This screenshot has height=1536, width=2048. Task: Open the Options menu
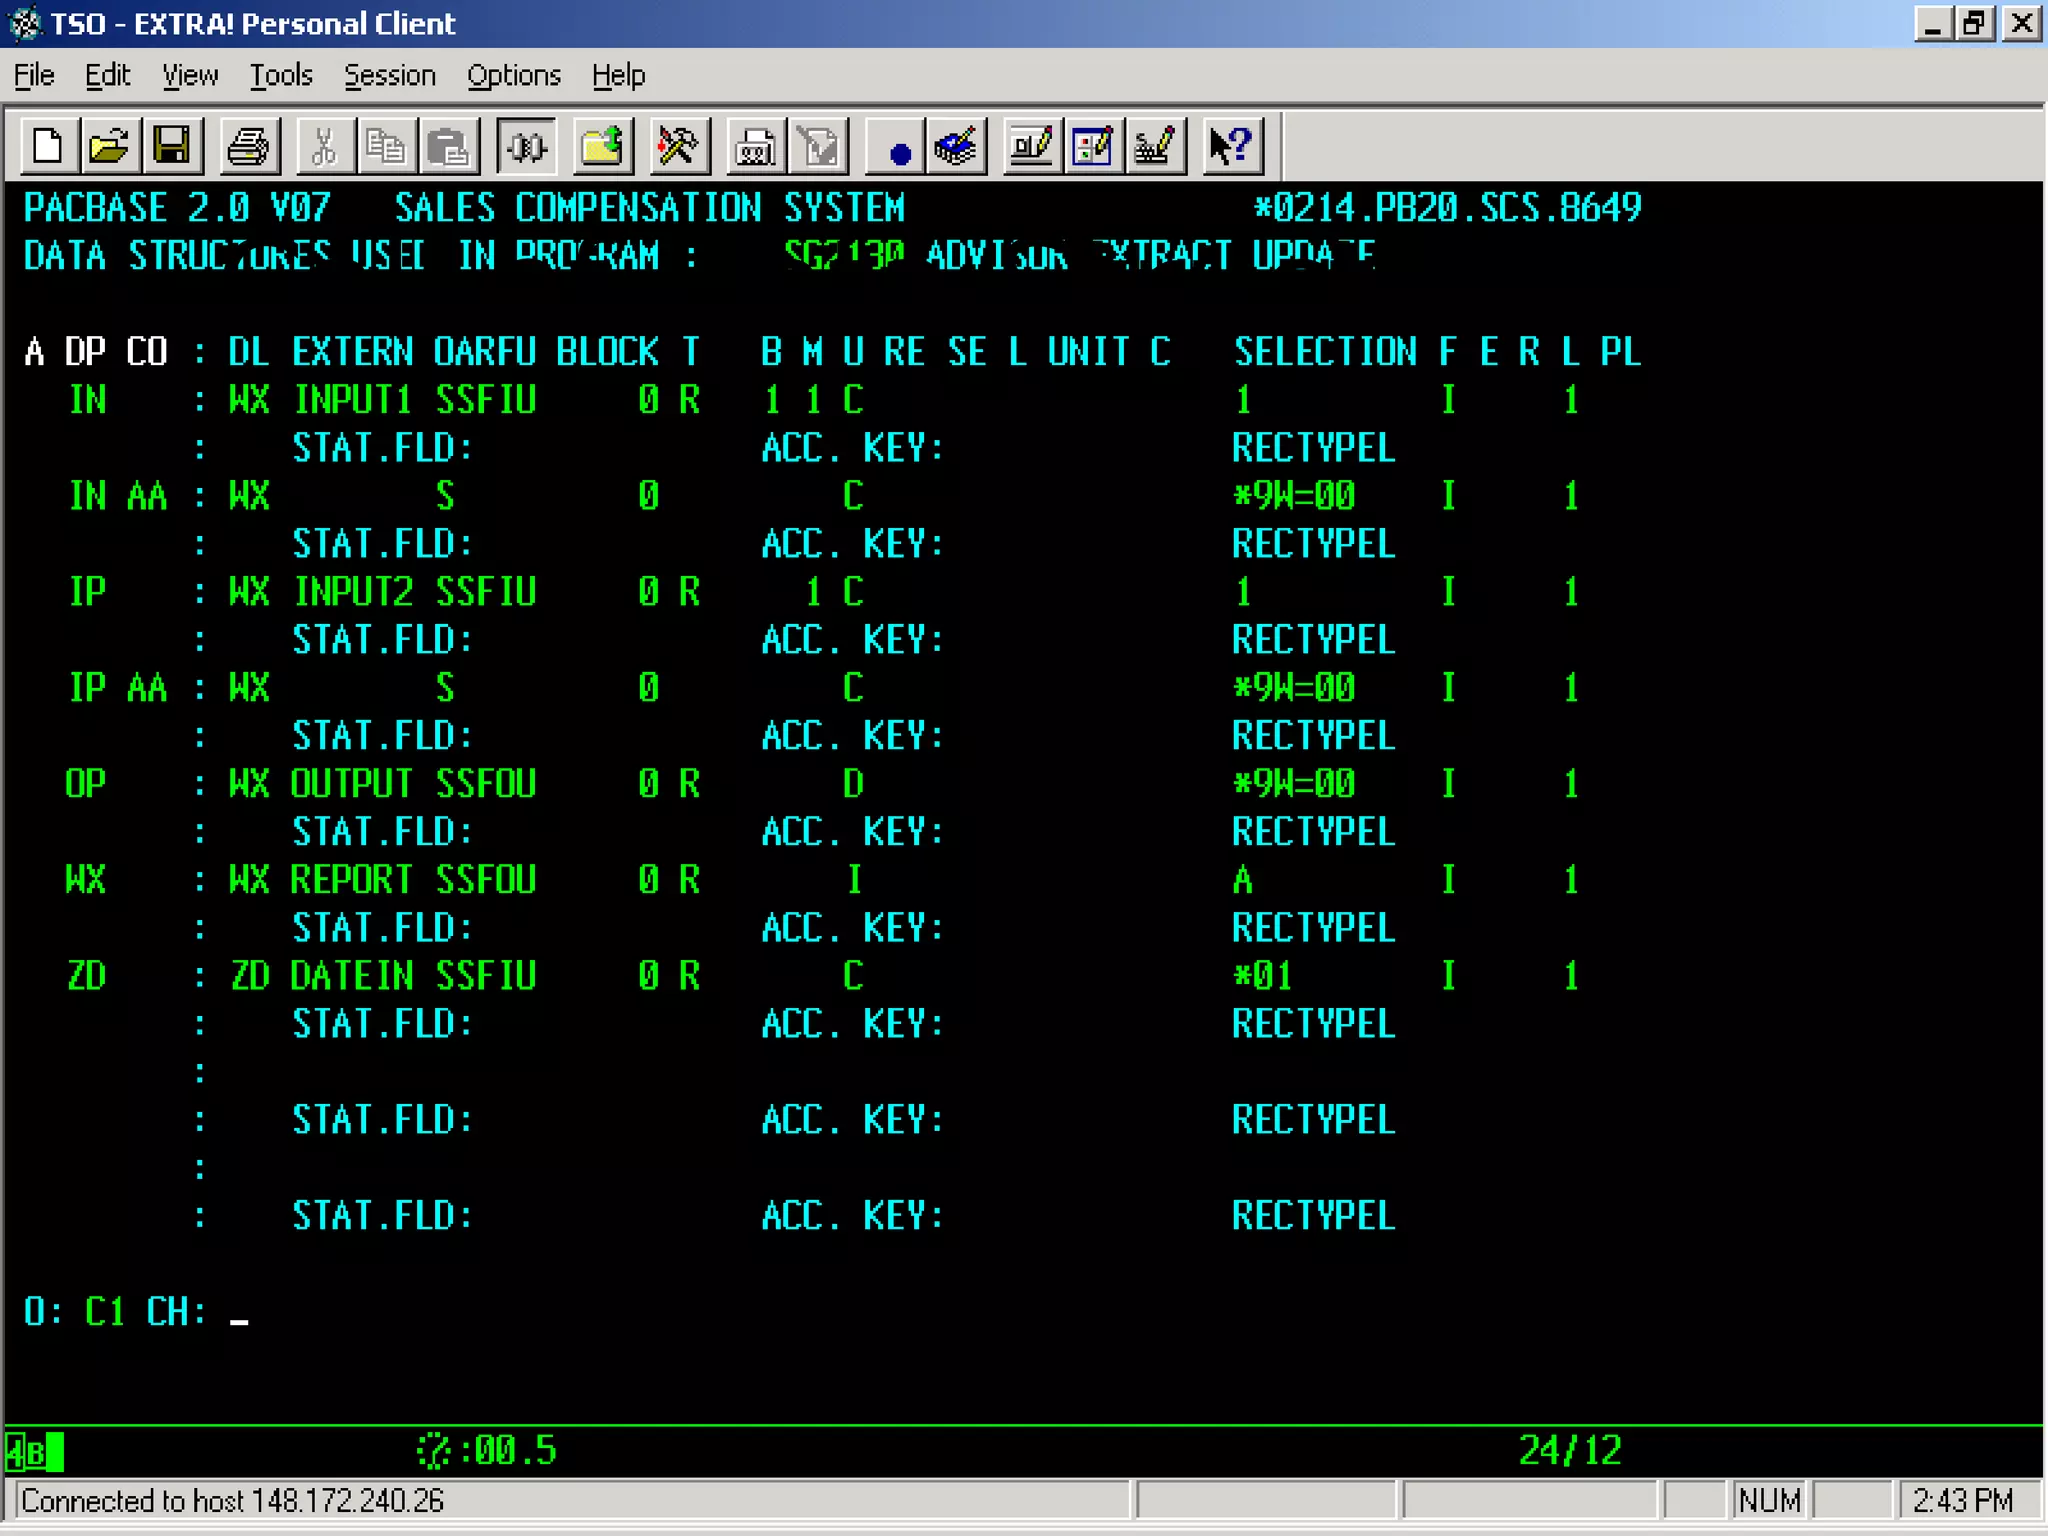(513, 76)
